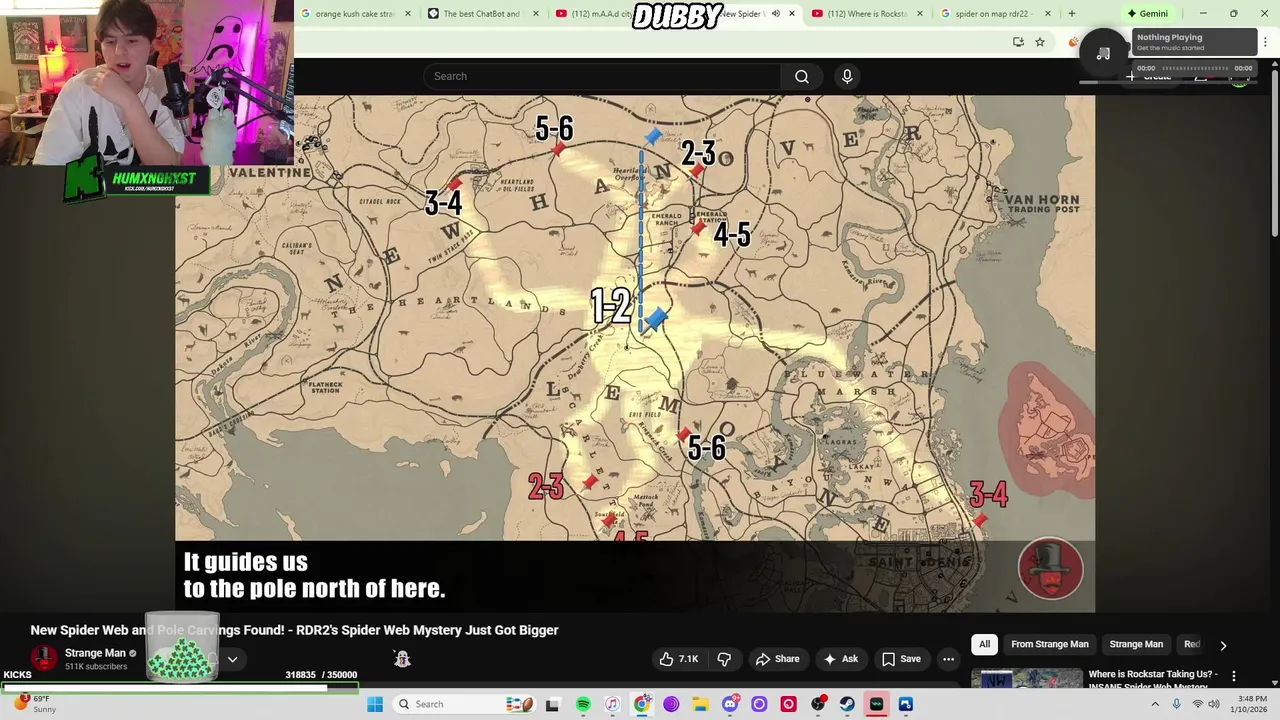
Task: Open the system tray microphone indicator
Action: pos(1176,704)
